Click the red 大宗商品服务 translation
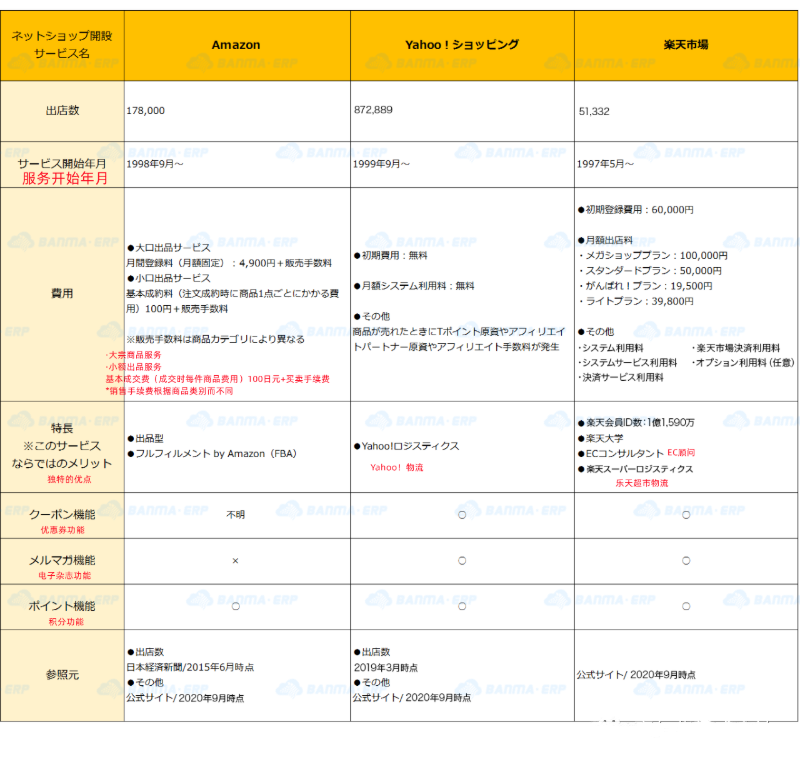Screen dimensions: 800x766 coord(134,355)
